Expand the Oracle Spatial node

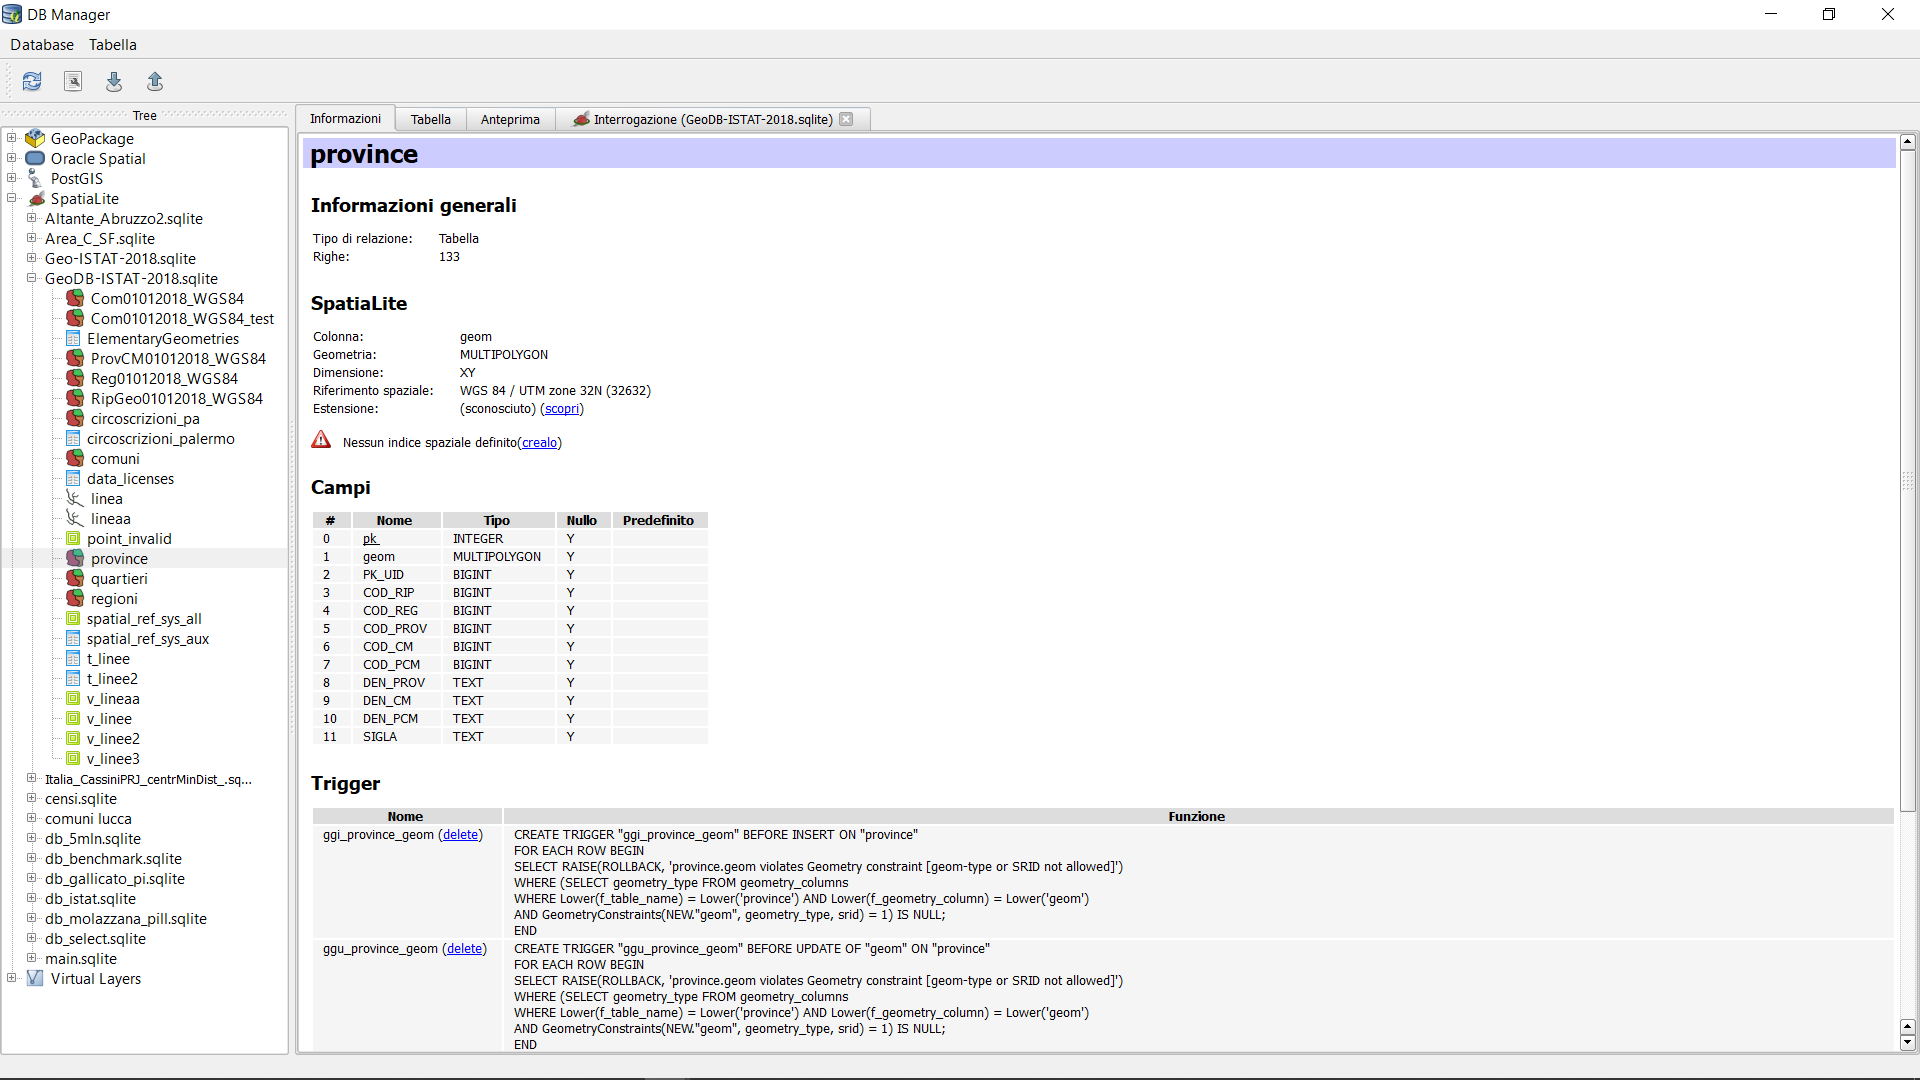point(12,158)
